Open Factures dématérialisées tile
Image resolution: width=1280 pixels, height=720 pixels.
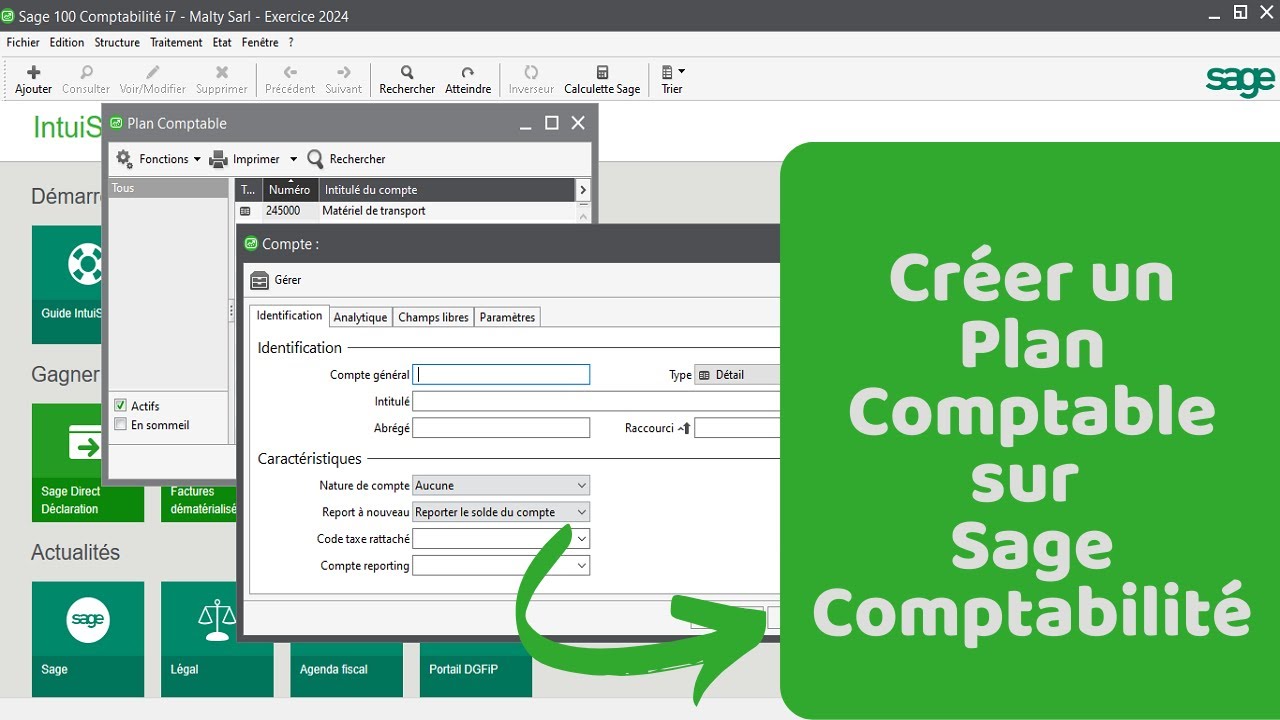point(199,504)
